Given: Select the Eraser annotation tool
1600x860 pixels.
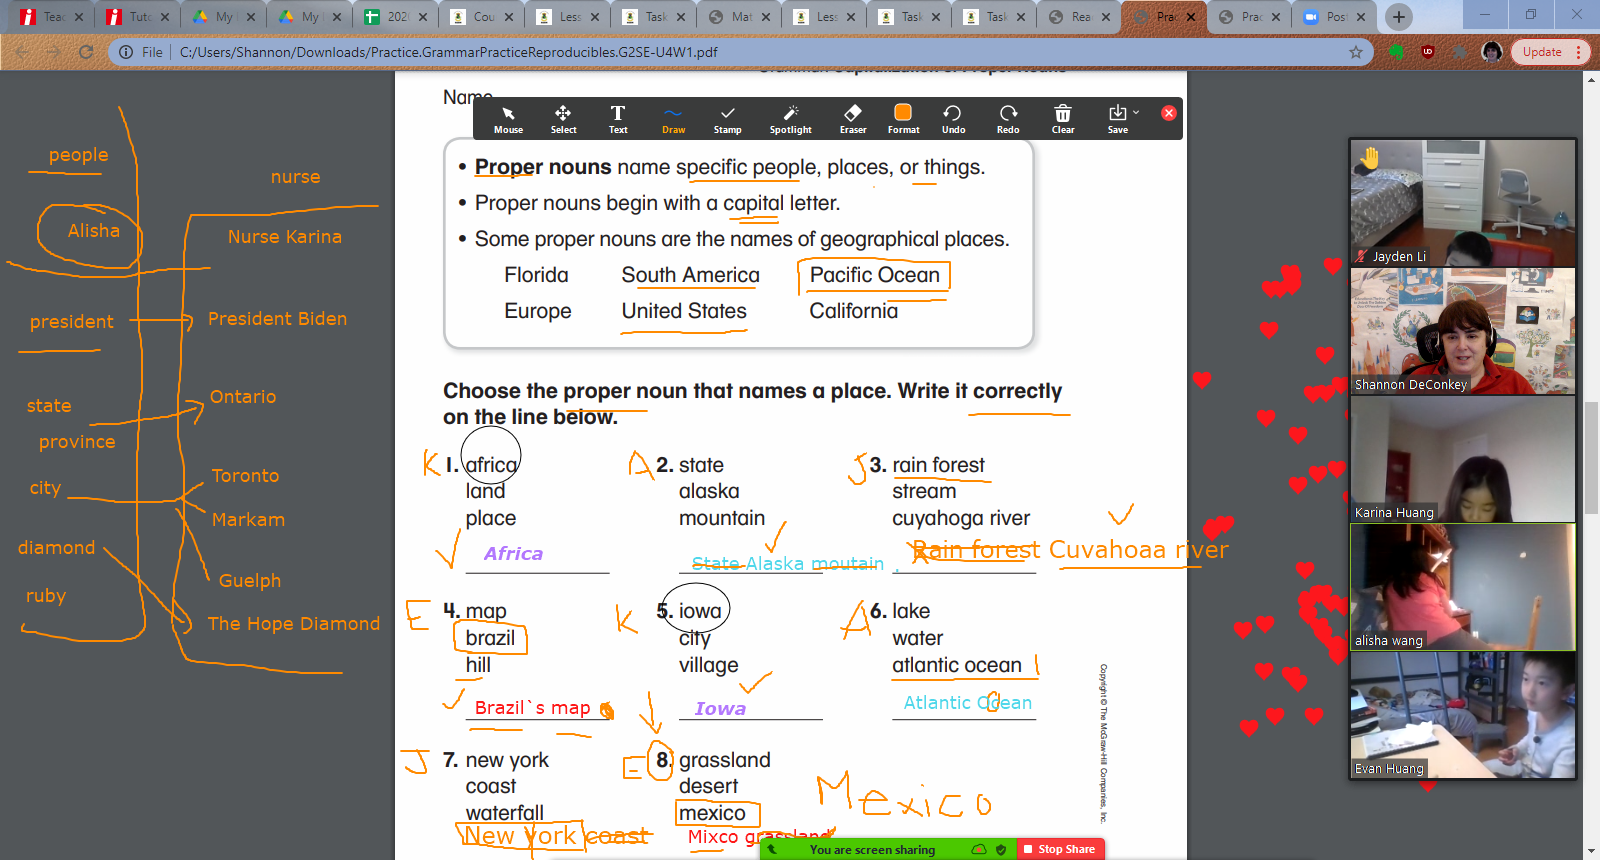Looking at the screenshot, I should tap(853, 119).
